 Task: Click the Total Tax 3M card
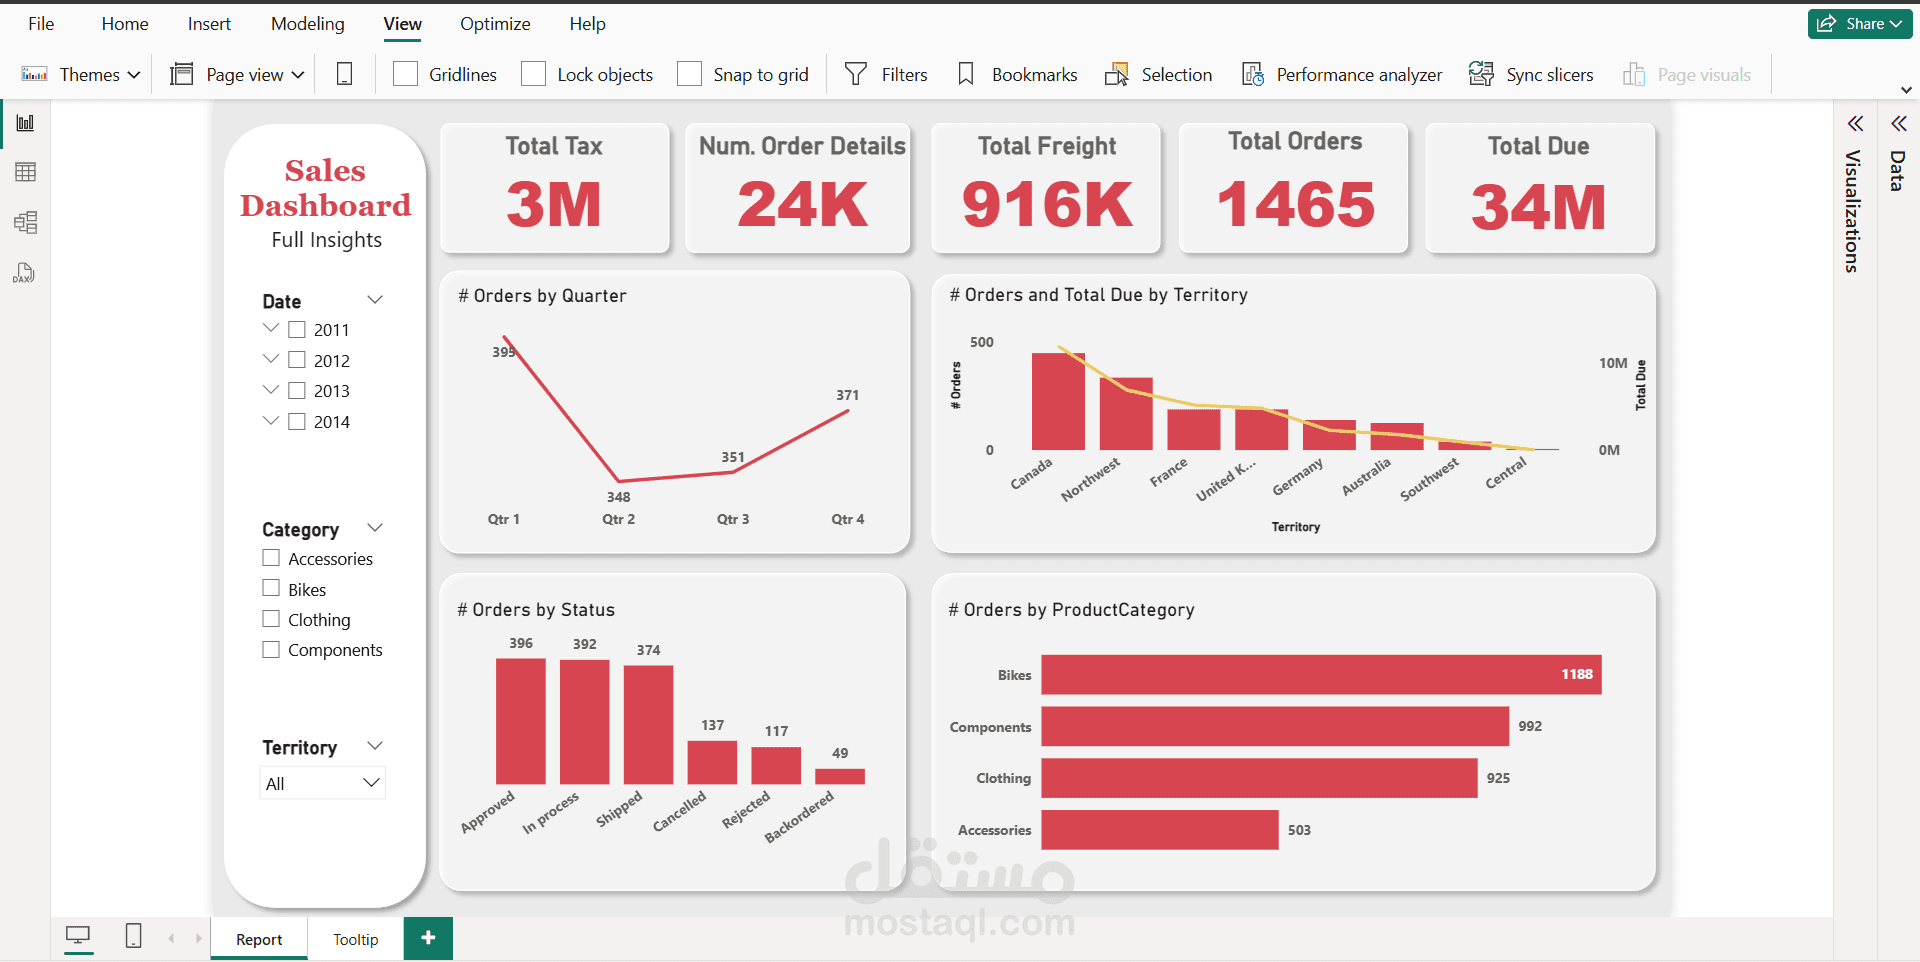(554, 188)
